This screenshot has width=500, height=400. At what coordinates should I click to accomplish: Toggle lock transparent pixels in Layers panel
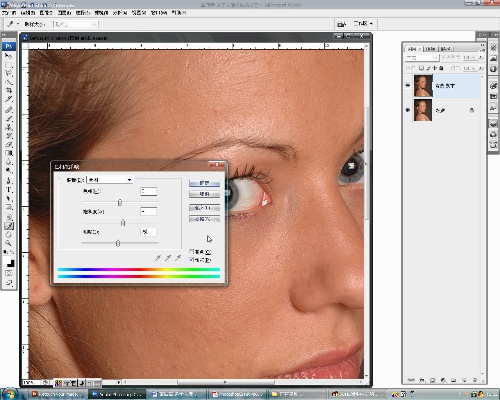tap(422, 68)
